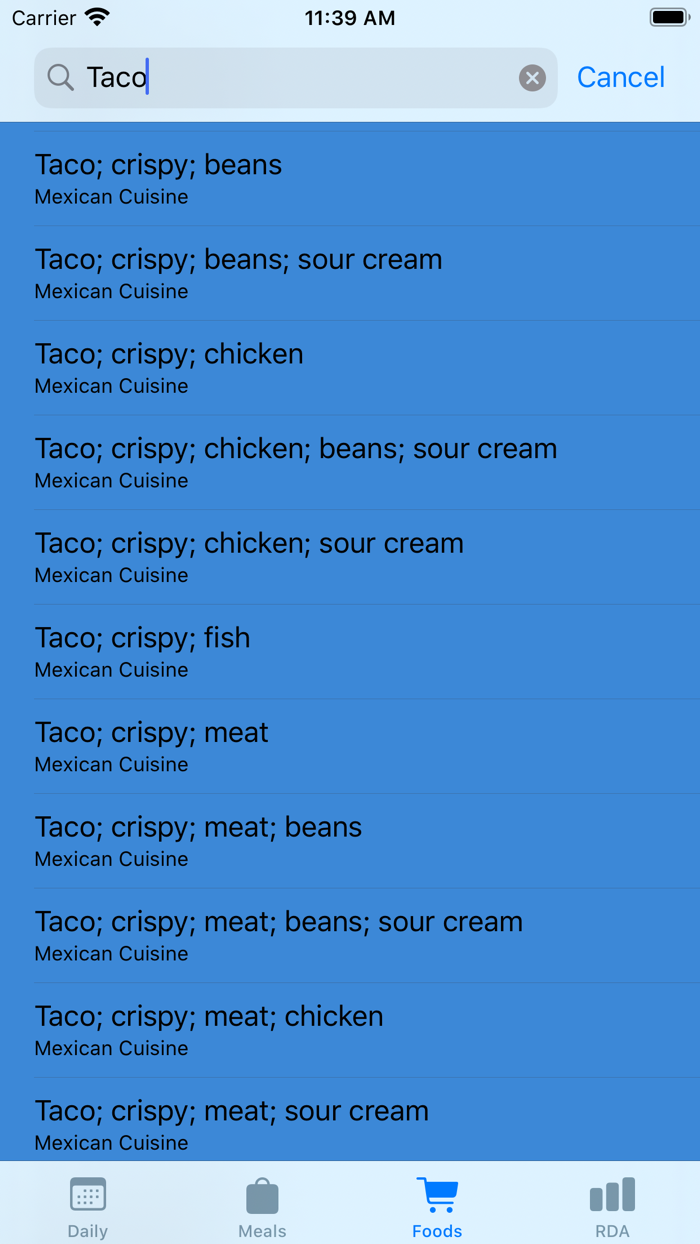
Task: Open Taco; crispy; chicken; beans; sour cream
Action: point(350,462)
